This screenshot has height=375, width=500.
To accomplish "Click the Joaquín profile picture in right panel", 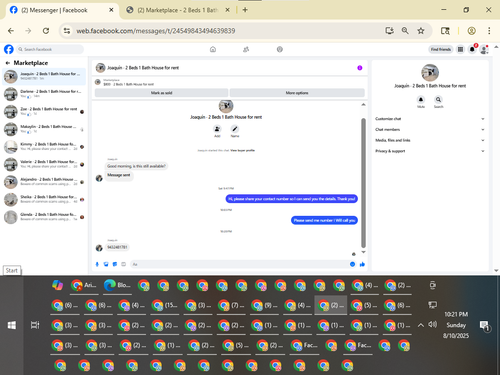I will pos(430,72).
